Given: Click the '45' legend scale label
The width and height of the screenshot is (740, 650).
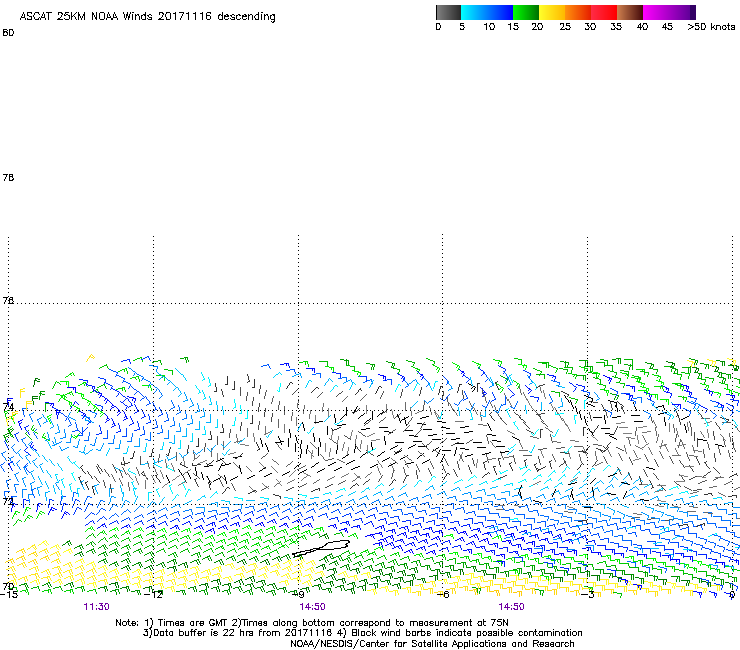Looking at the screenshot, I should pos(667,27).
